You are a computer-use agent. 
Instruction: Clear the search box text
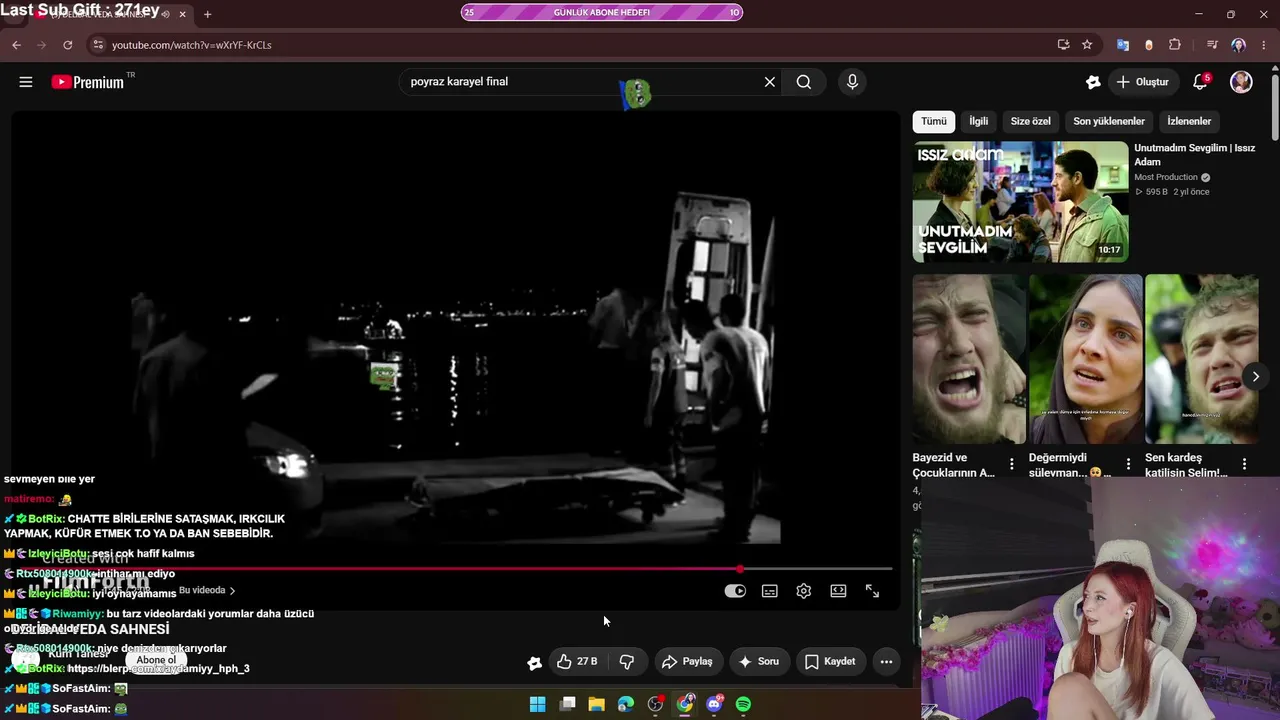[770, 82]
